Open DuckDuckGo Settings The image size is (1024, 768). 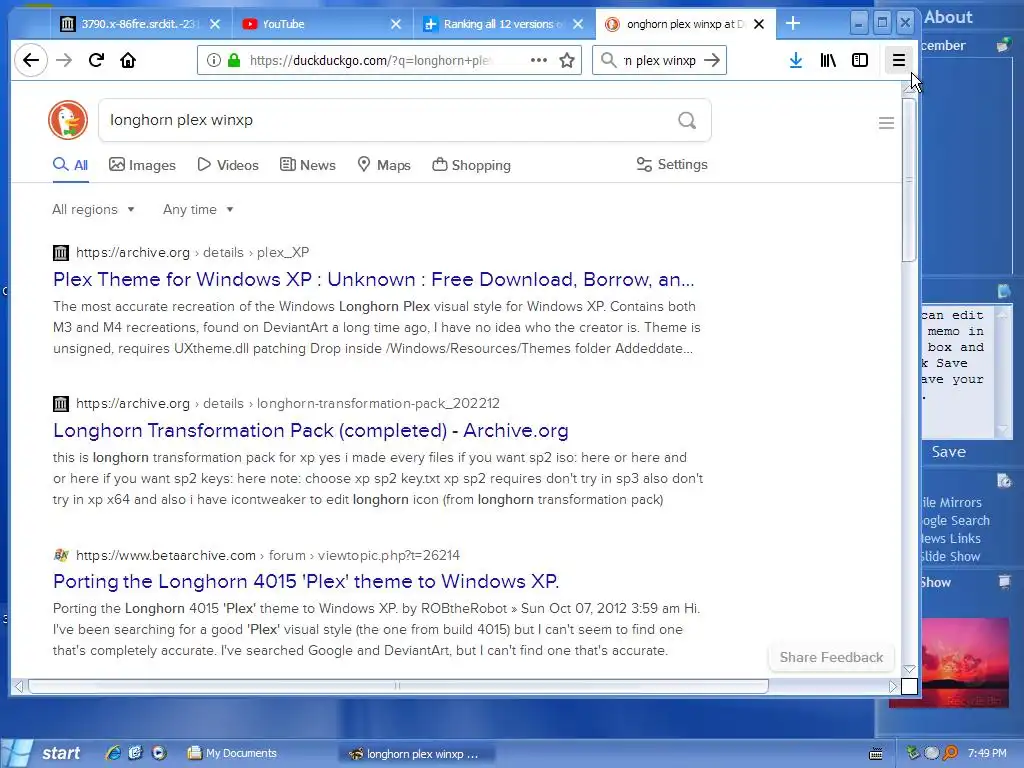(x=672, y=165)
